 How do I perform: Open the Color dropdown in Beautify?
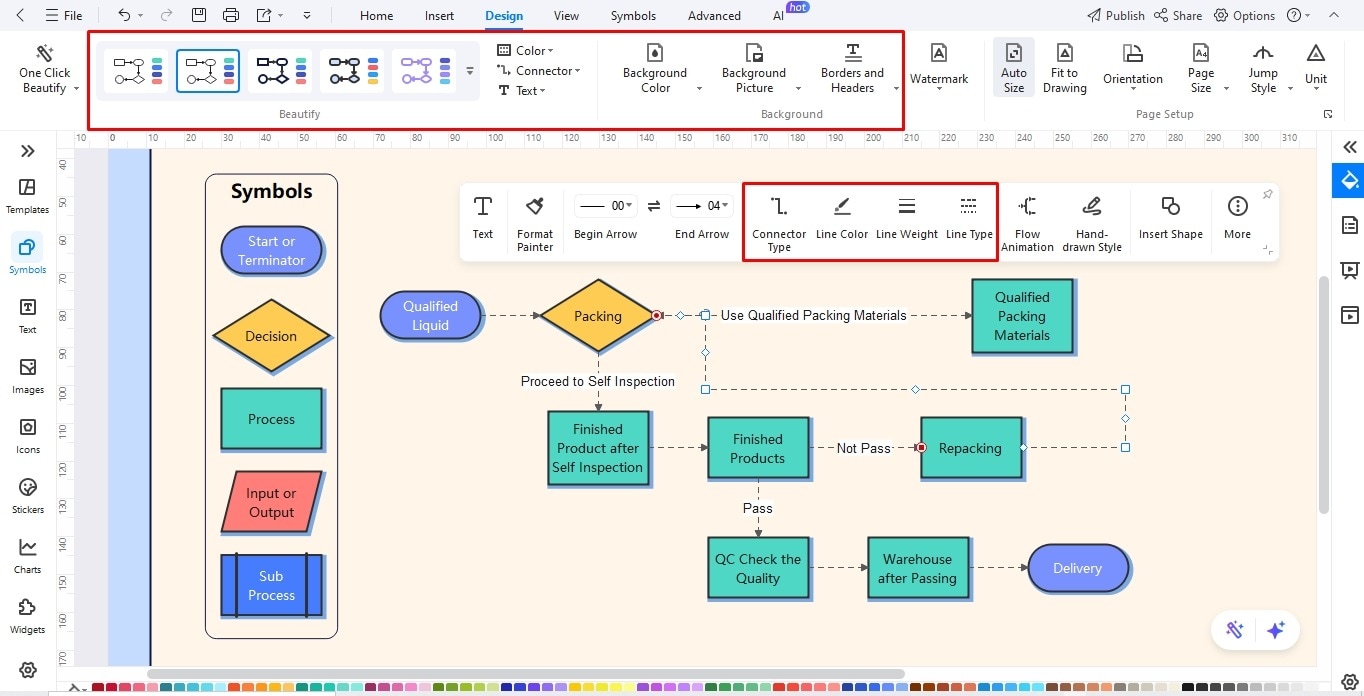tap(526, 50)
